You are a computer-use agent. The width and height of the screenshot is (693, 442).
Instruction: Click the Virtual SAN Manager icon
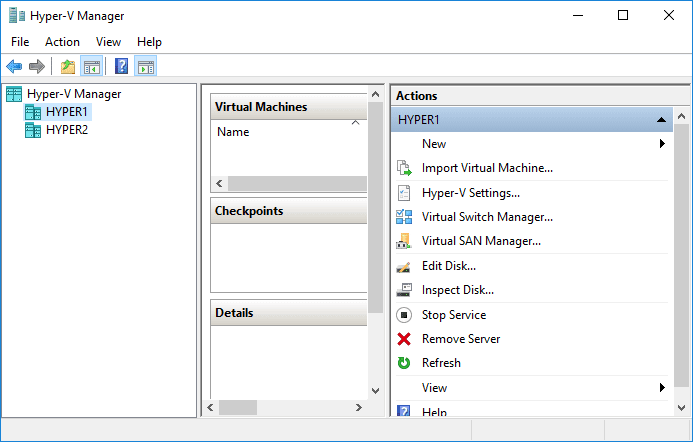click(x=404, y=241)
